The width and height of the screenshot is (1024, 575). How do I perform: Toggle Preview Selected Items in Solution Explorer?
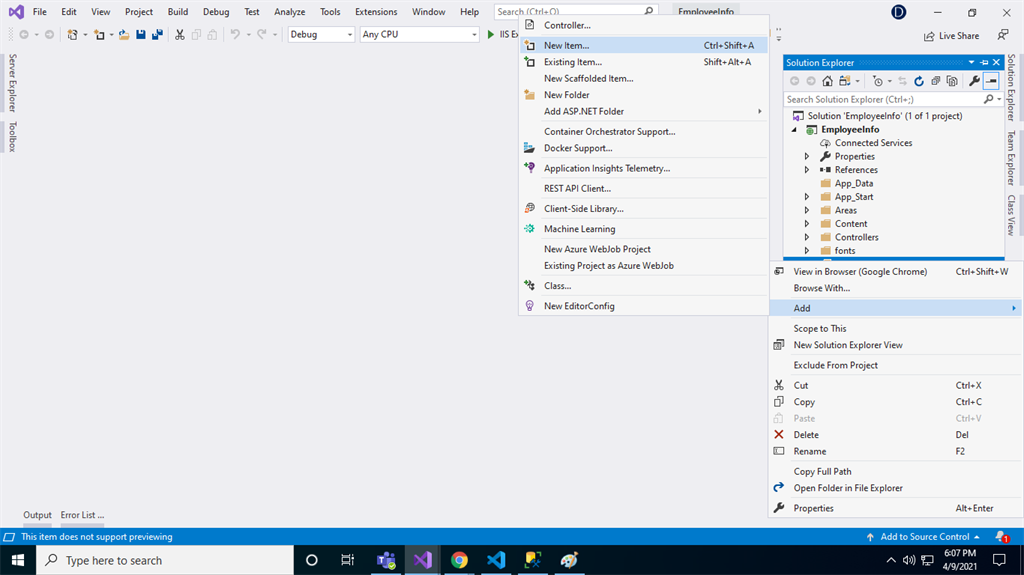(x=991, y=81)
